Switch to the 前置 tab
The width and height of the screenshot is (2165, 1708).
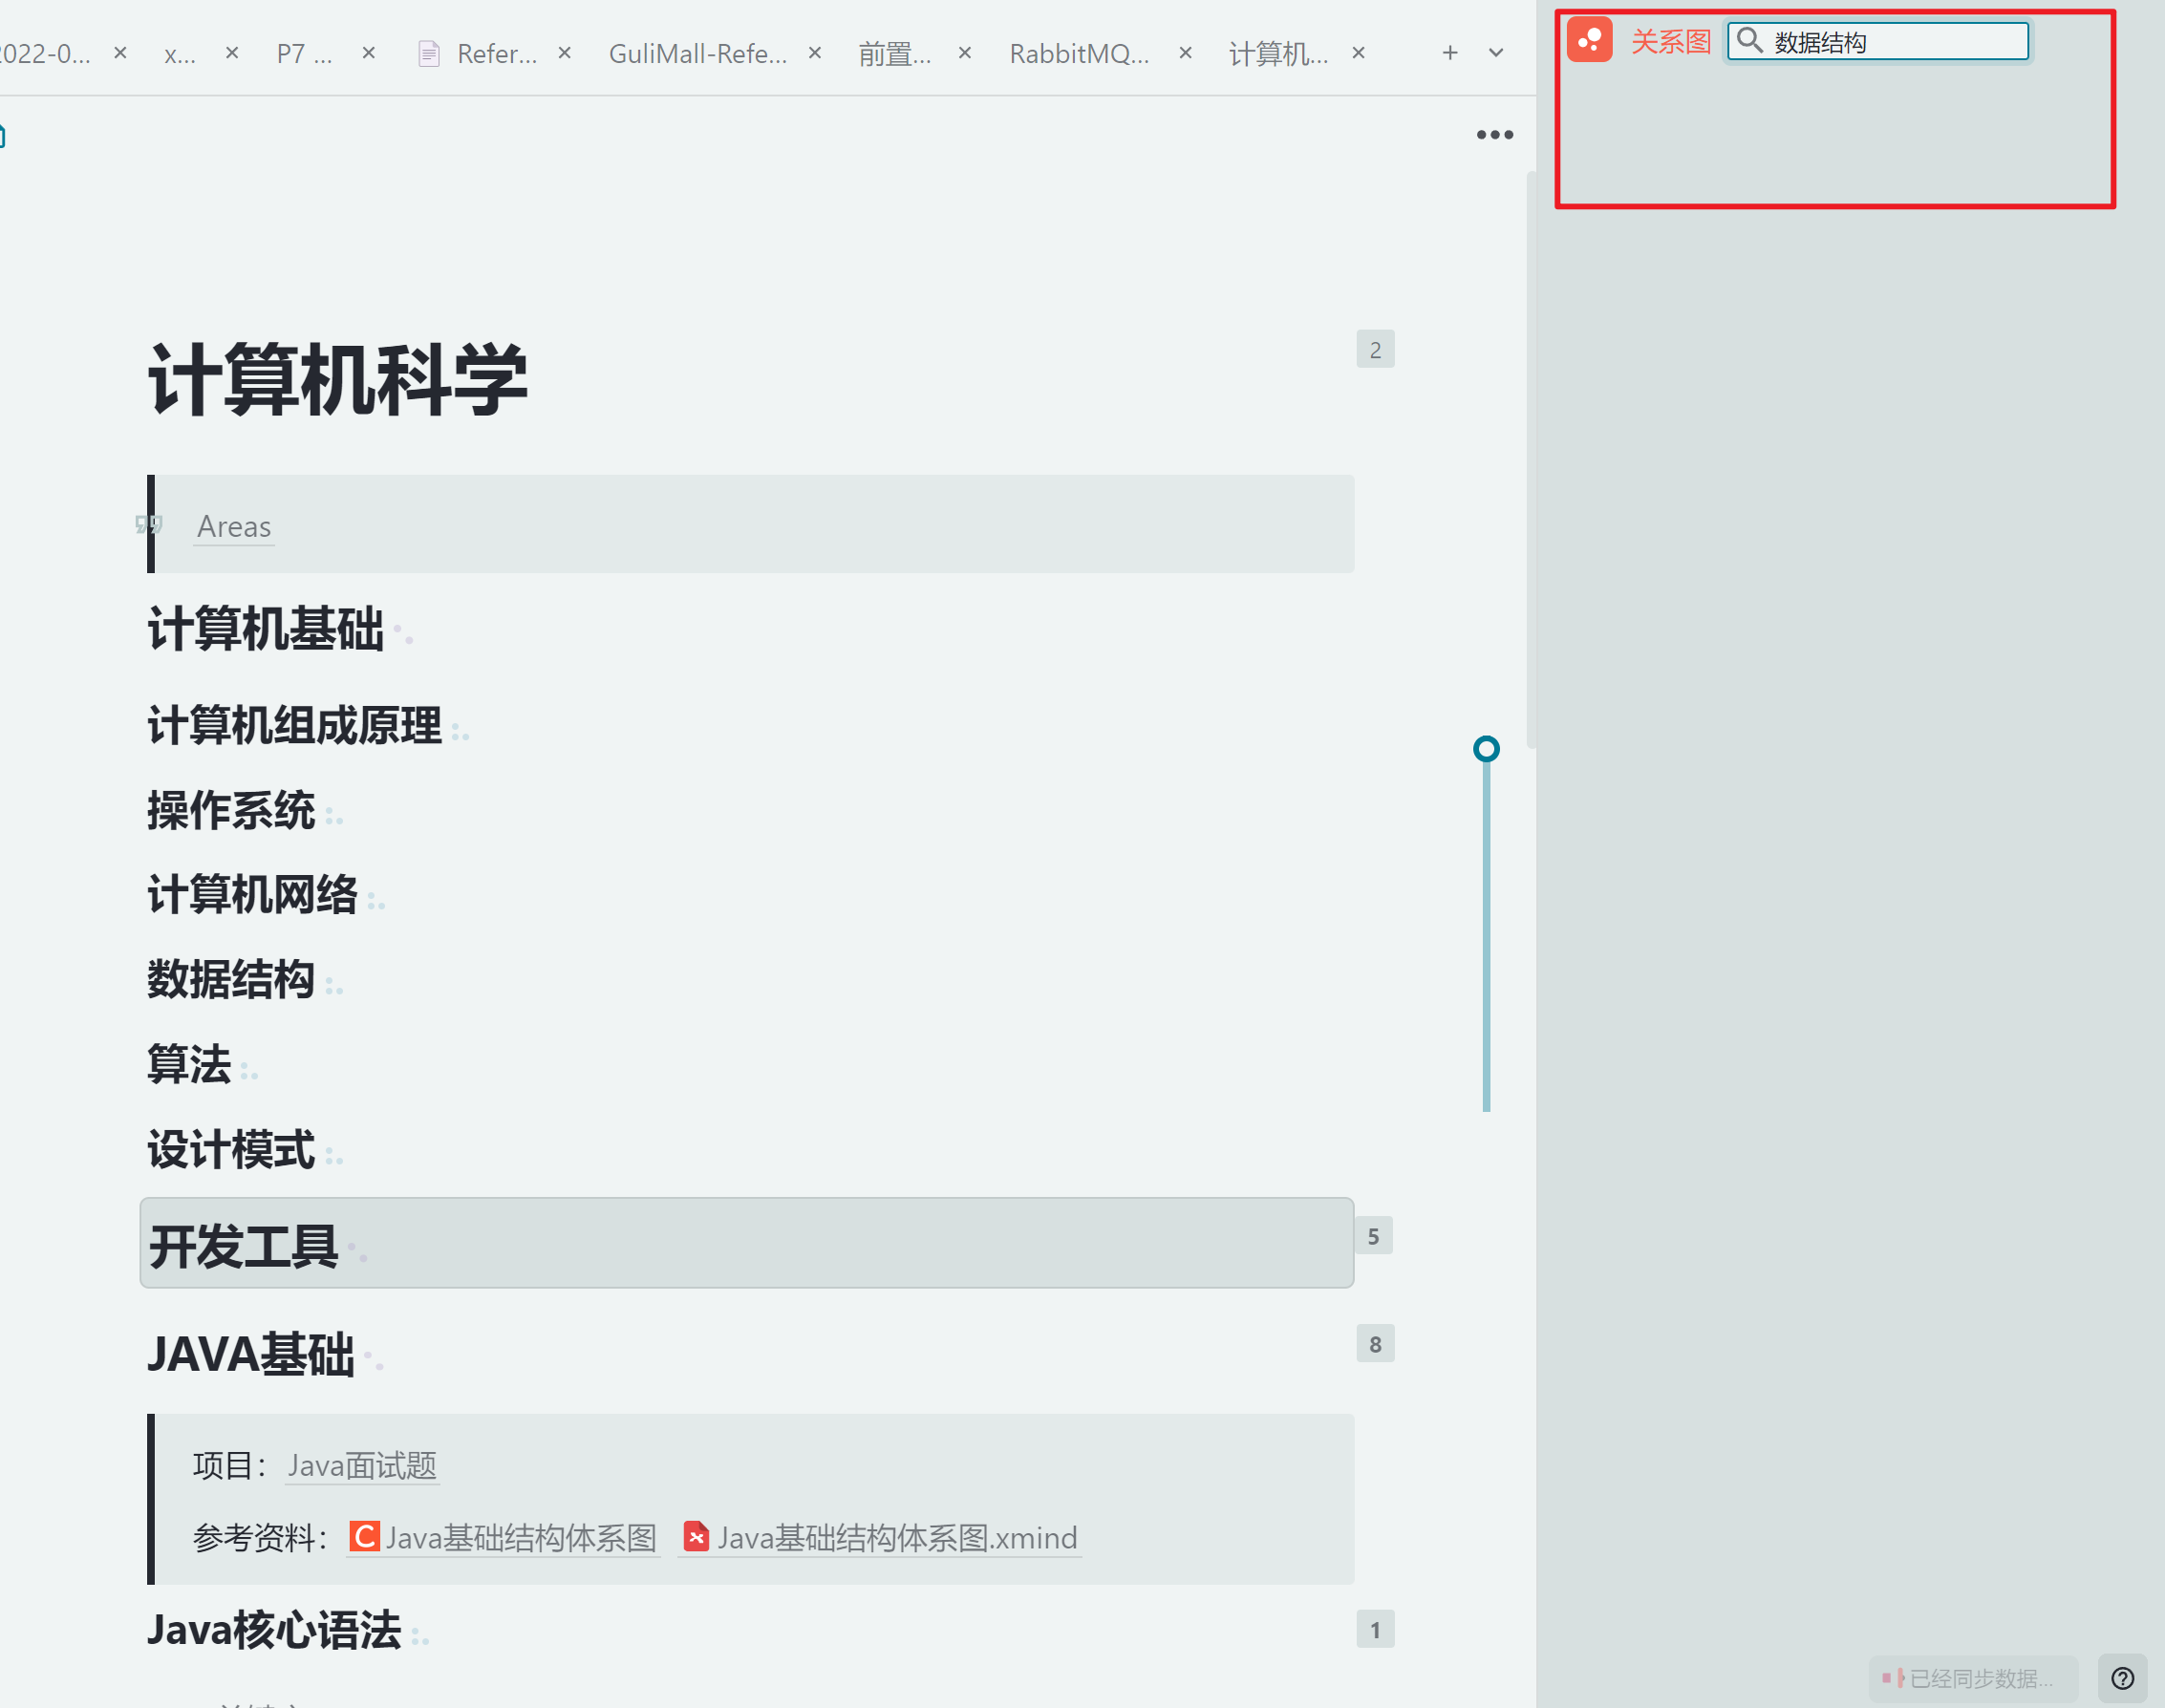point(894,54)
